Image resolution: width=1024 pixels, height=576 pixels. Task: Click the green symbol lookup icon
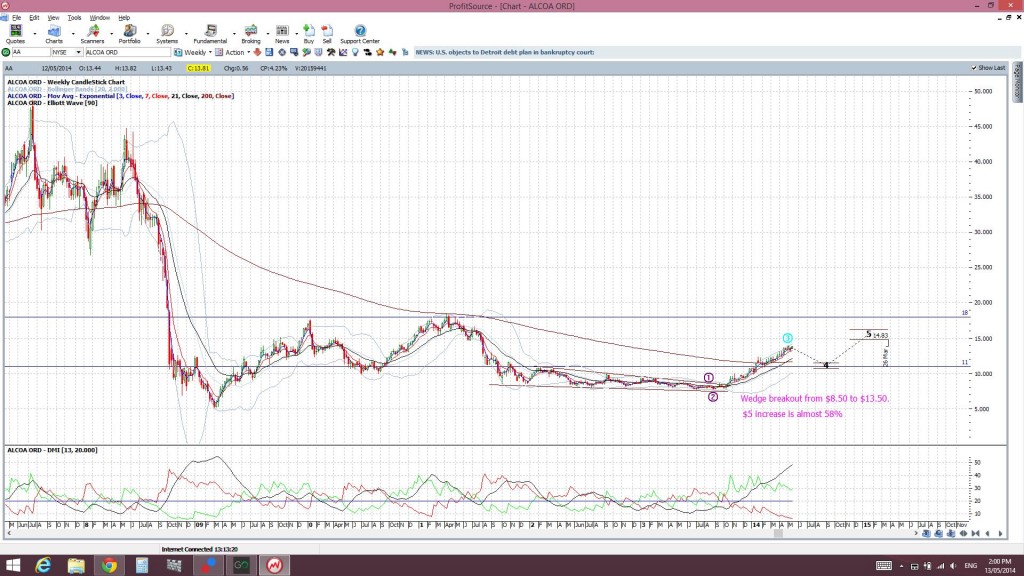[x=6, y=52]
